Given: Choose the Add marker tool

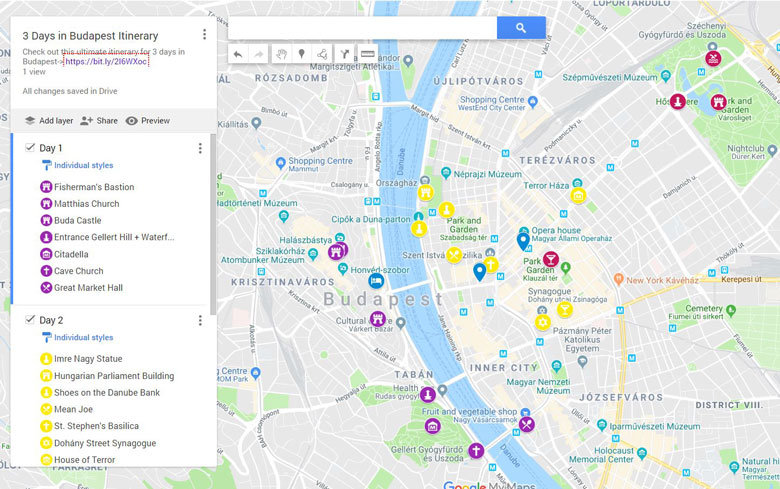Looking at the screenshot, I should click(301, 54).
